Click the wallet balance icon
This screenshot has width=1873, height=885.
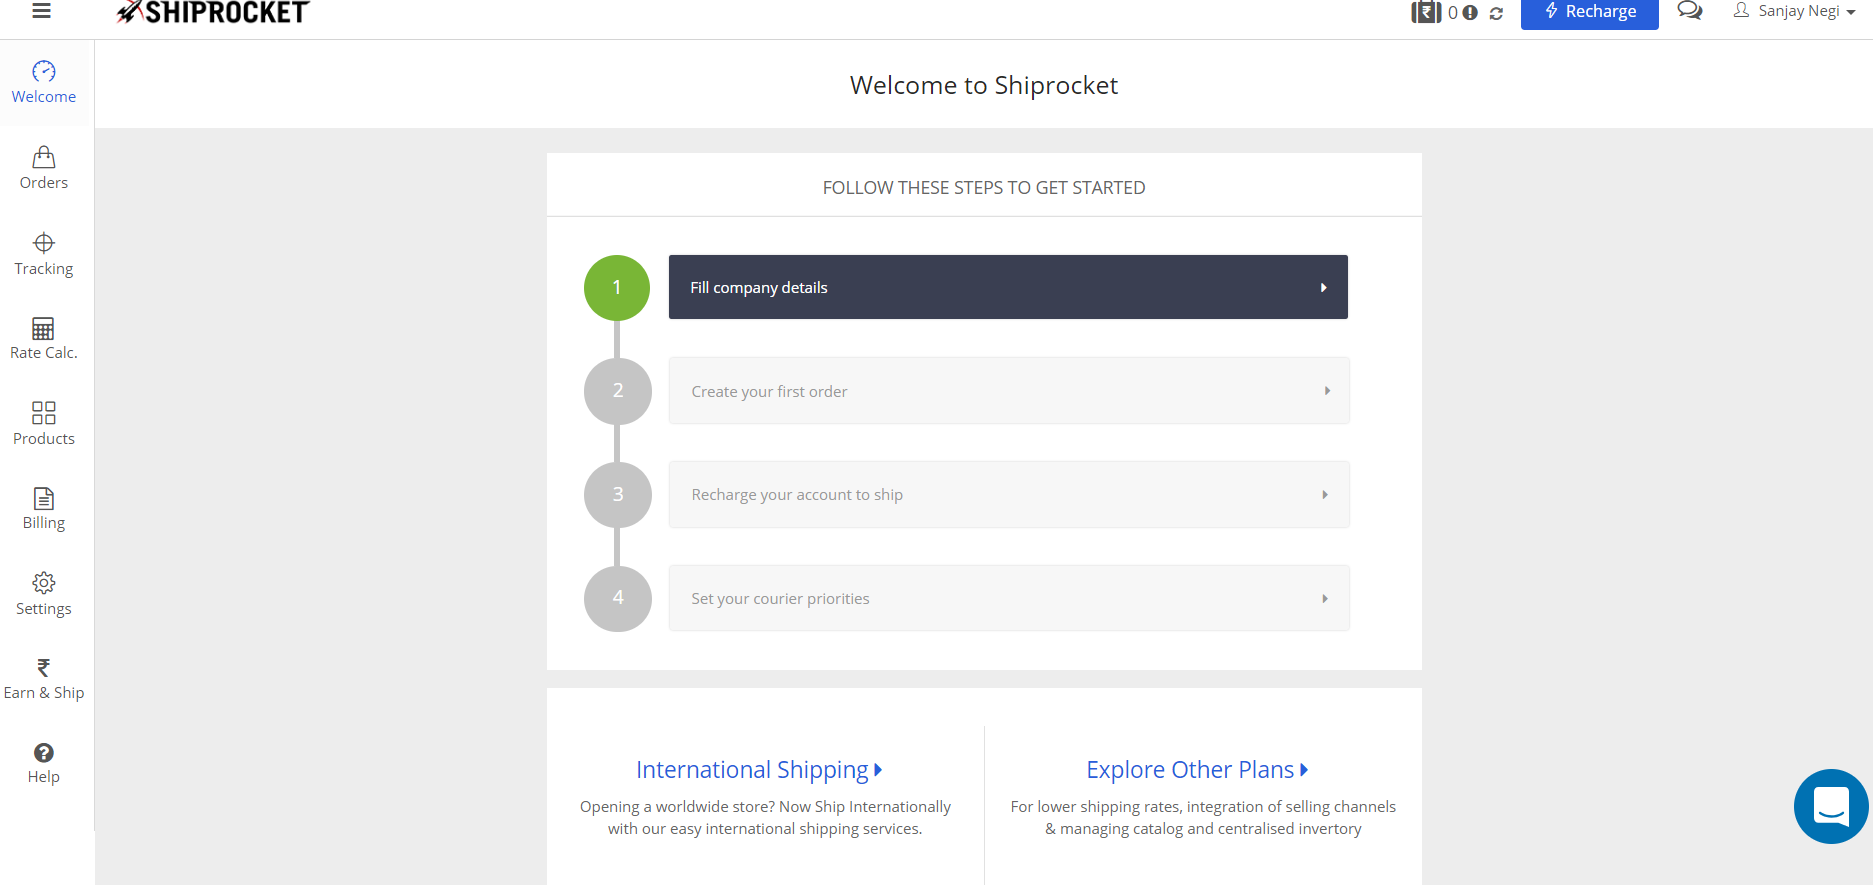click(1426, 12)
